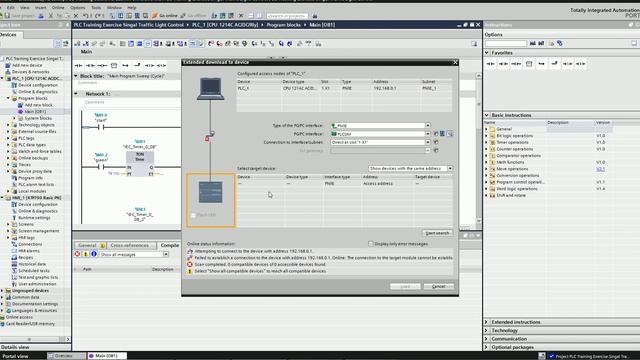The image size is (640, 360).
Task: Click the Redo arrow in main toolbar
Action: tap(98, 16)
